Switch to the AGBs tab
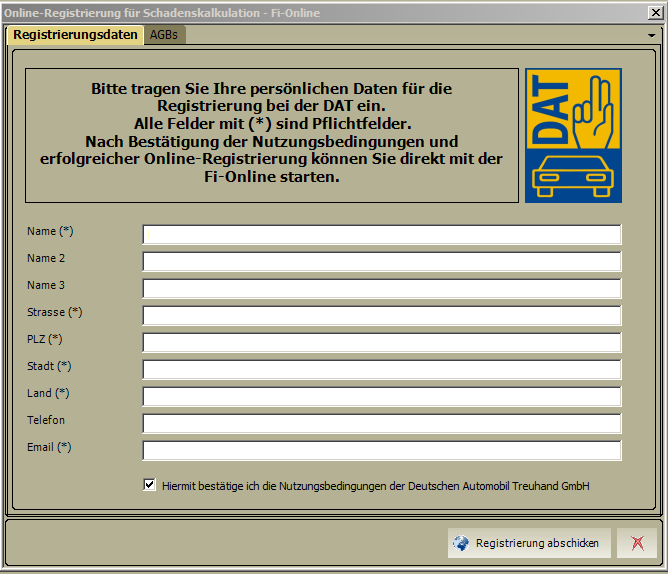The image size is (668, 574). (x=164, y=35)
